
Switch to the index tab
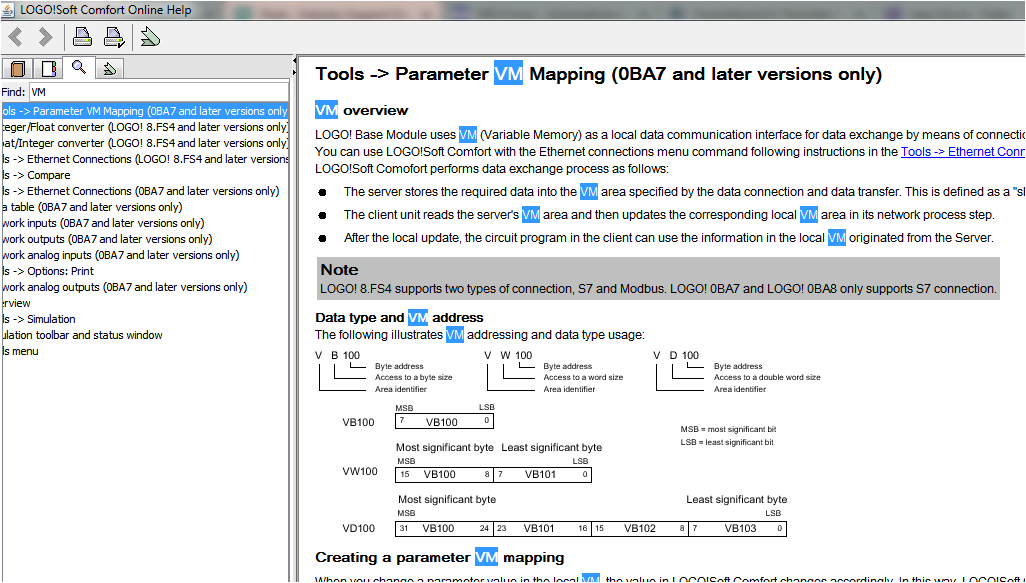[47, 68]
